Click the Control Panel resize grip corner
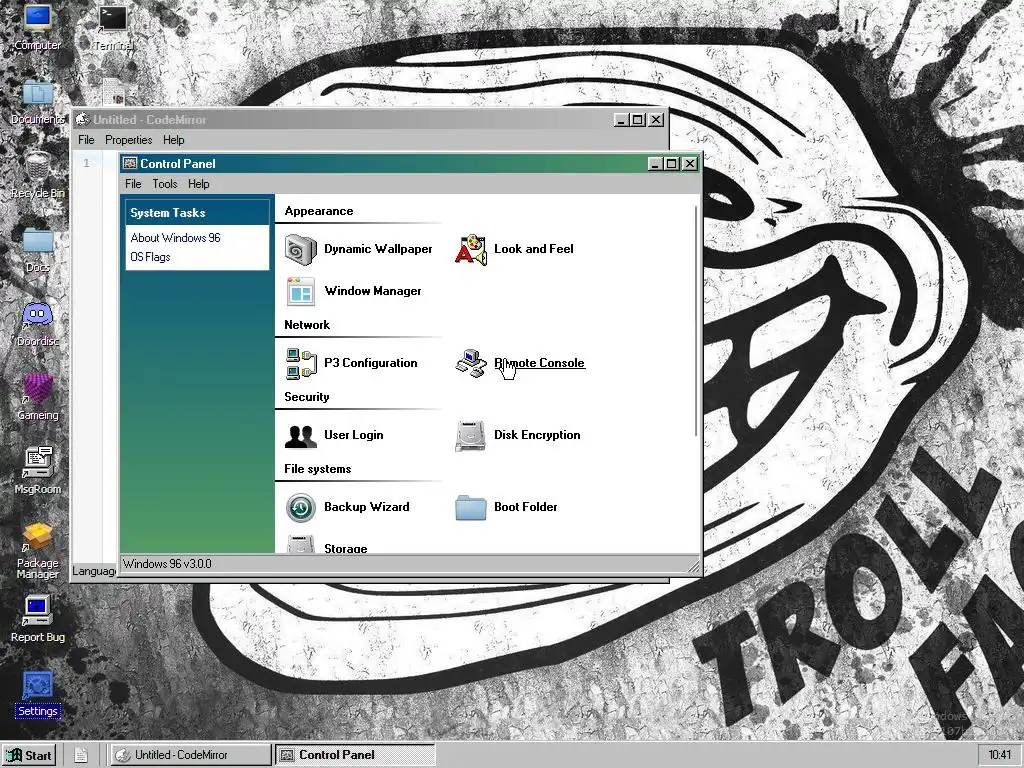Image resolution: width=1024 pixels, height=768 pixels. [694, 567]
